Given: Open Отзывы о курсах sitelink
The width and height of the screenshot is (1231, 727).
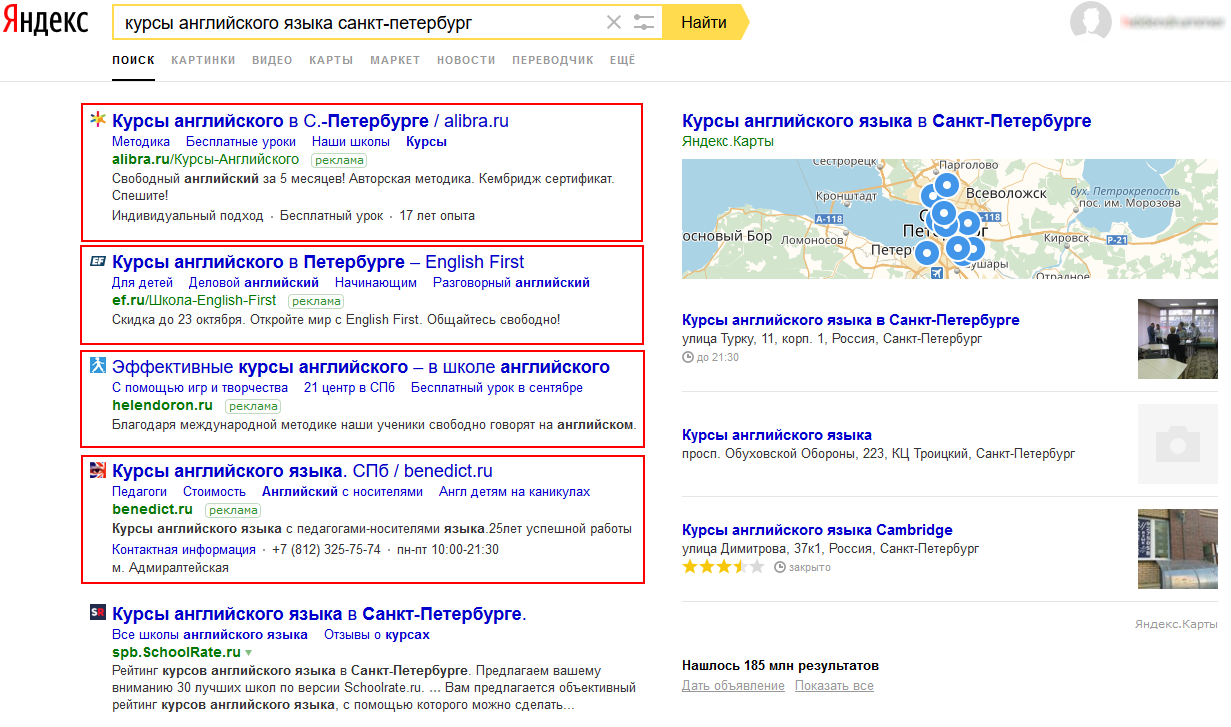Looking at the screenshot, I should [377, 635].
